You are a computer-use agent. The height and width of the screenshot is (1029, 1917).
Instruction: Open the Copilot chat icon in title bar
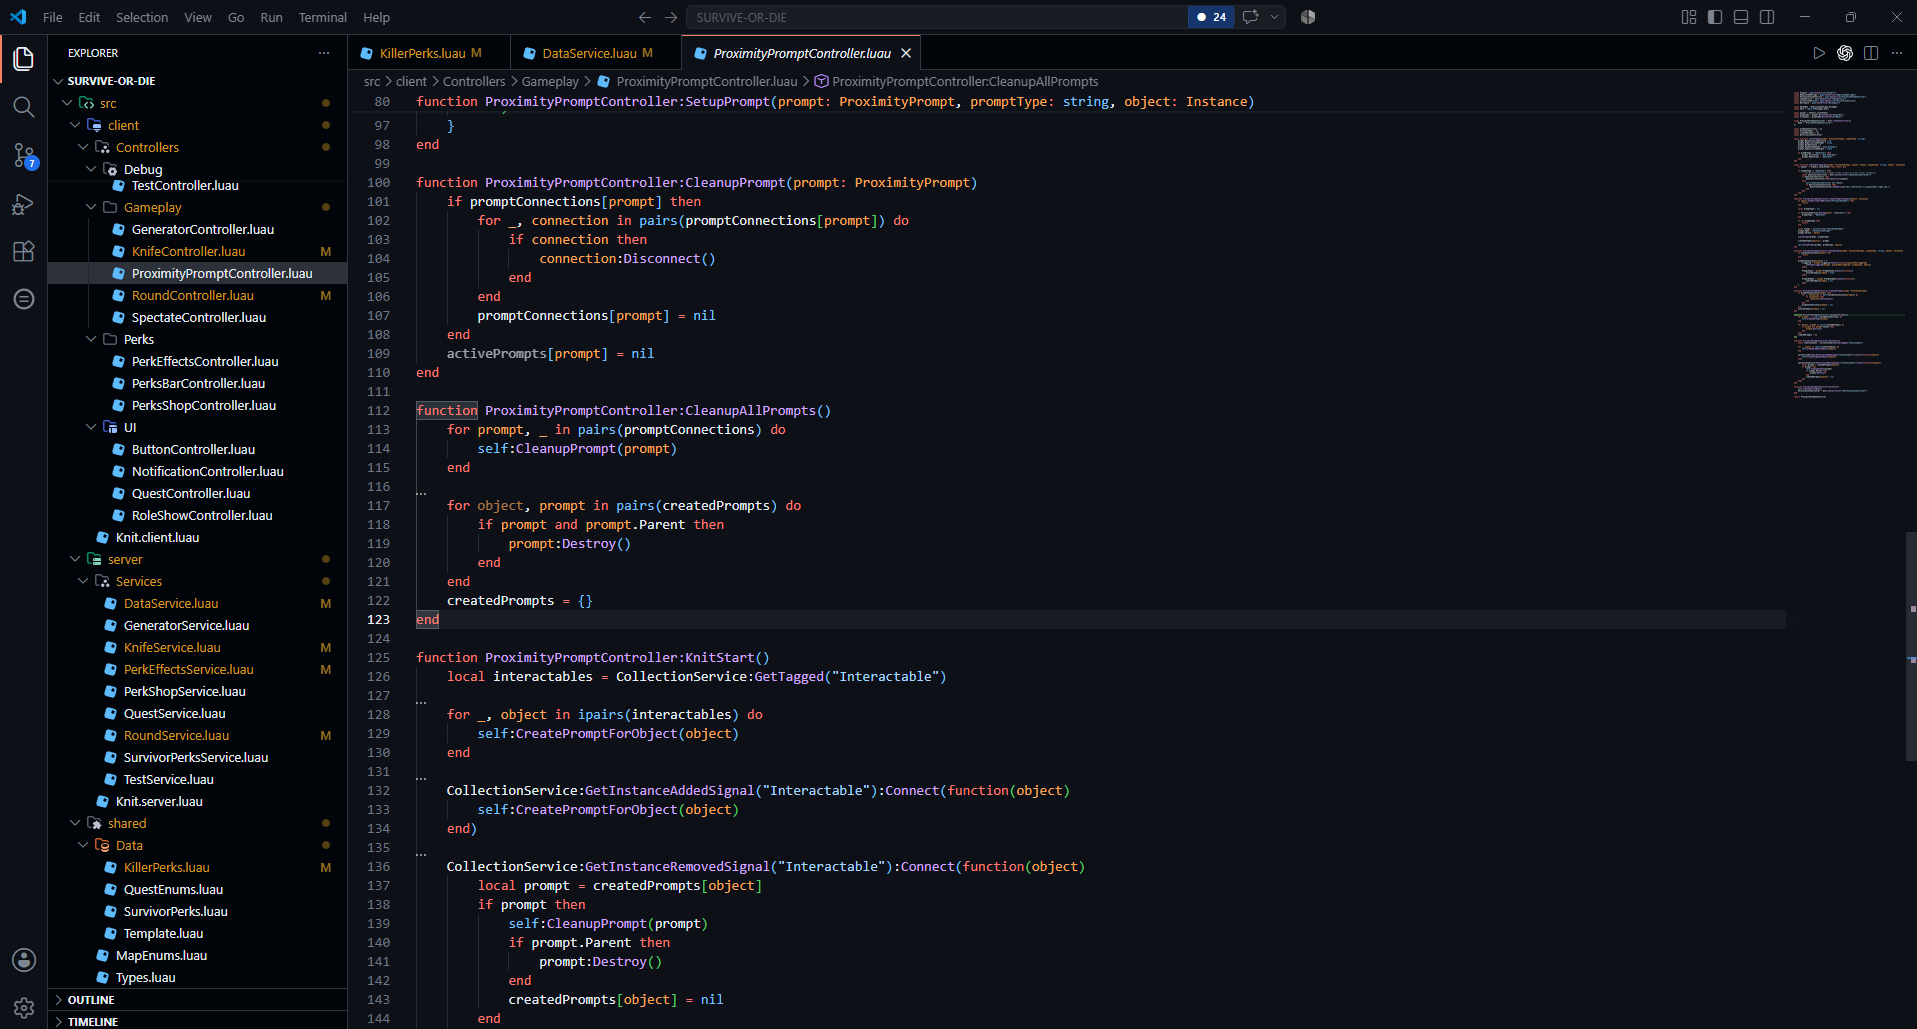click(1250, 17)
